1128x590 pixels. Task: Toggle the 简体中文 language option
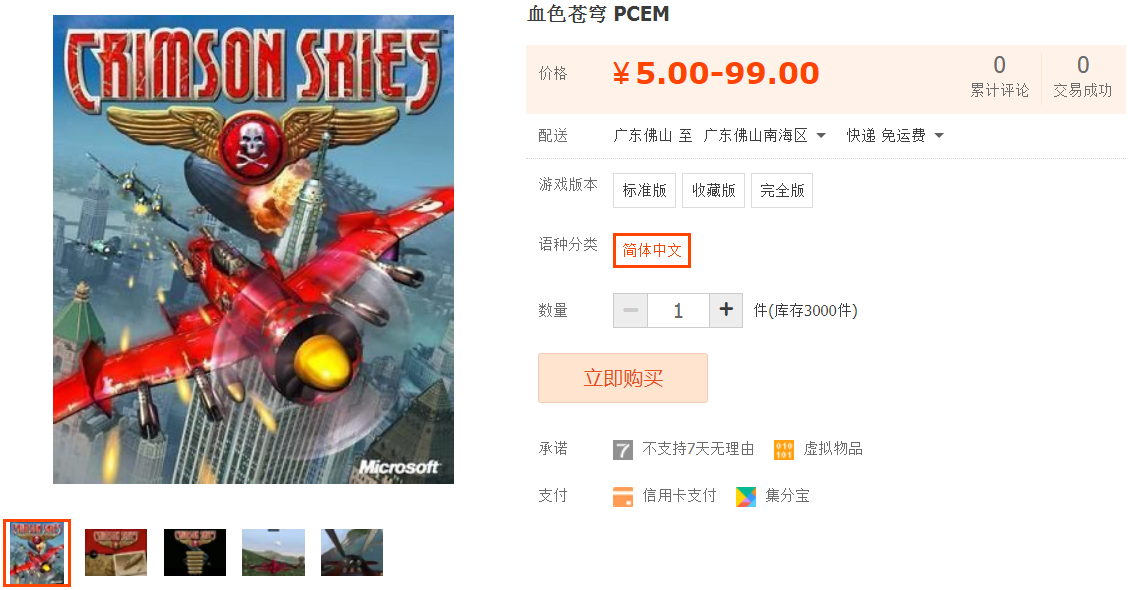[x=652, y=250]
